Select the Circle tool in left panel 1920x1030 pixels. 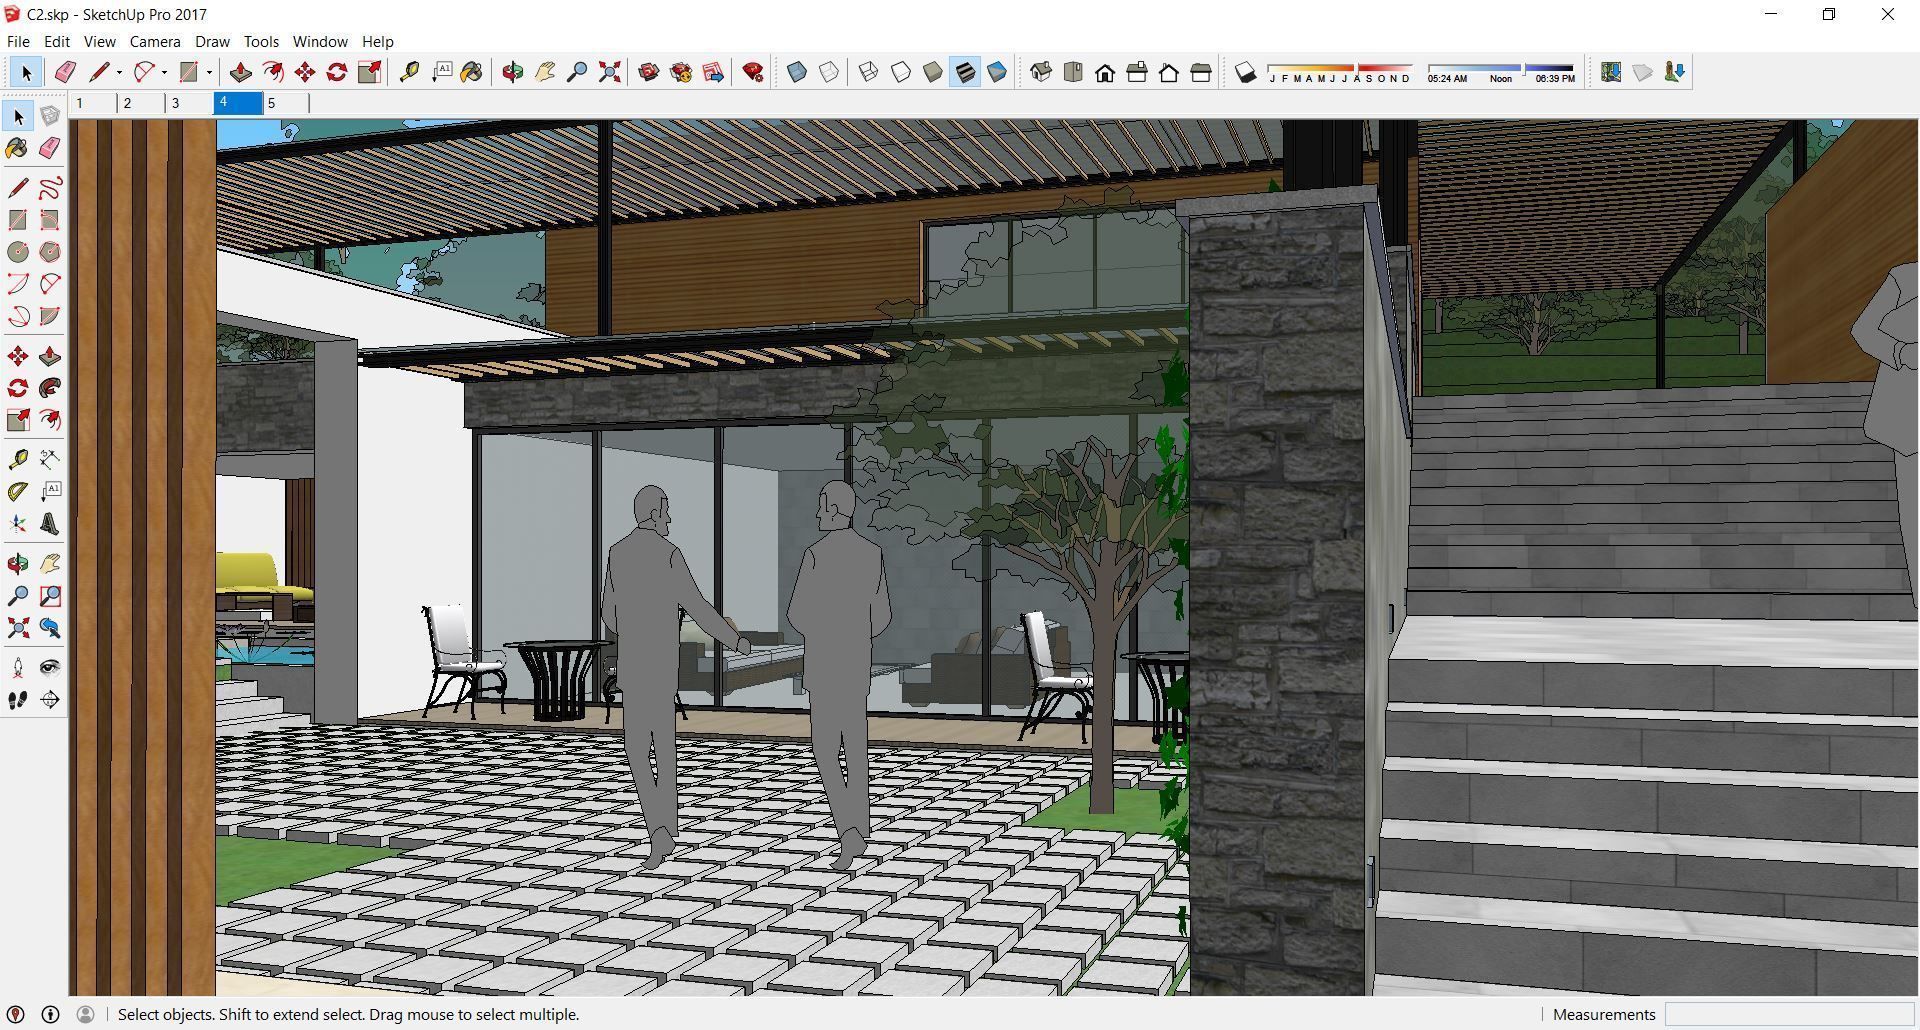point(18,252)
